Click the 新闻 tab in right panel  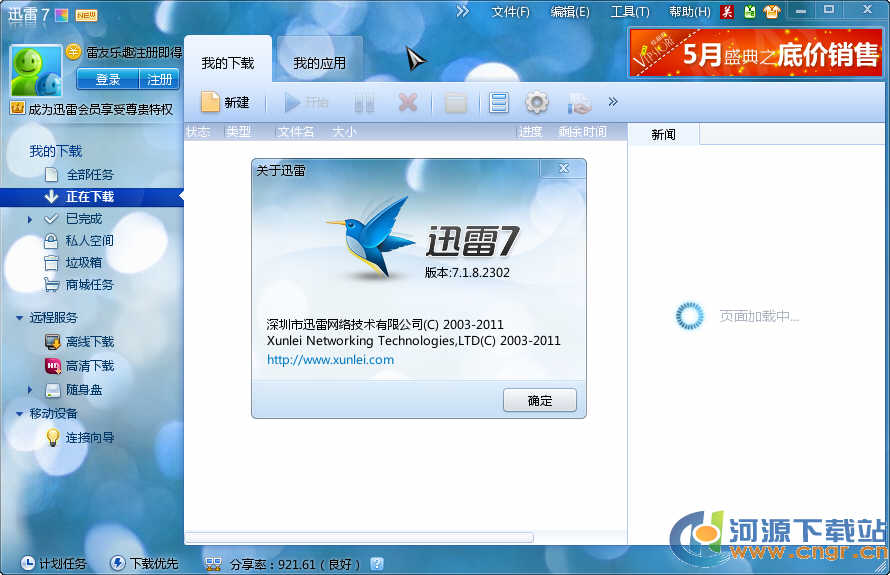pyautogui.click(x=663, y=135)
